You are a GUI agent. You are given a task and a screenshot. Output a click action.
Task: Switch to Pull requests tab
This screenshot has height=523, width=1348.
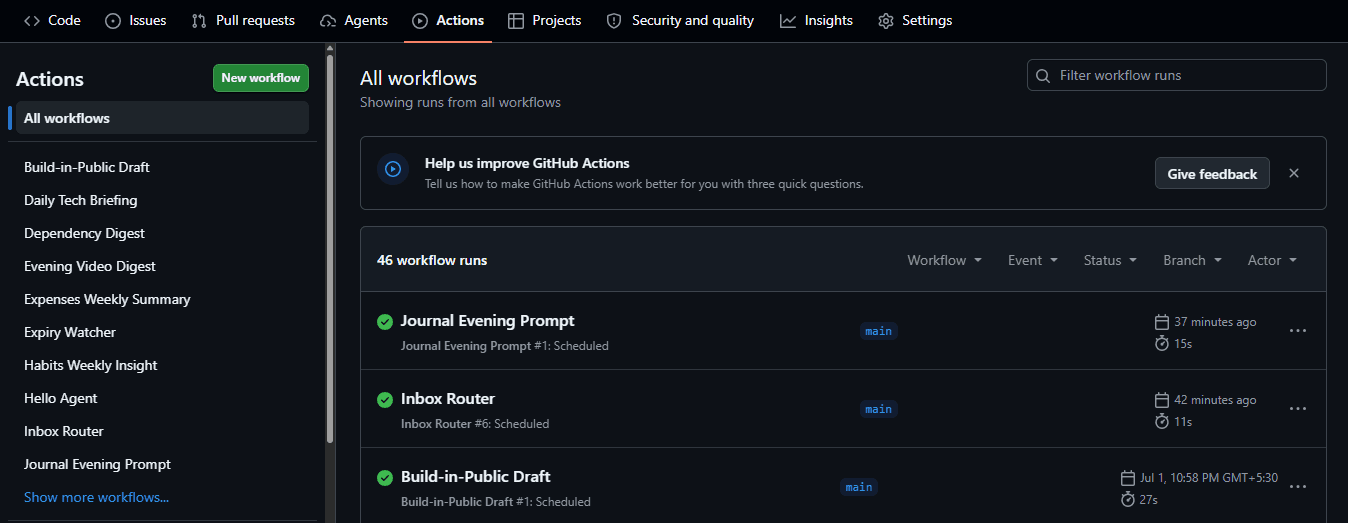(243, 20)
